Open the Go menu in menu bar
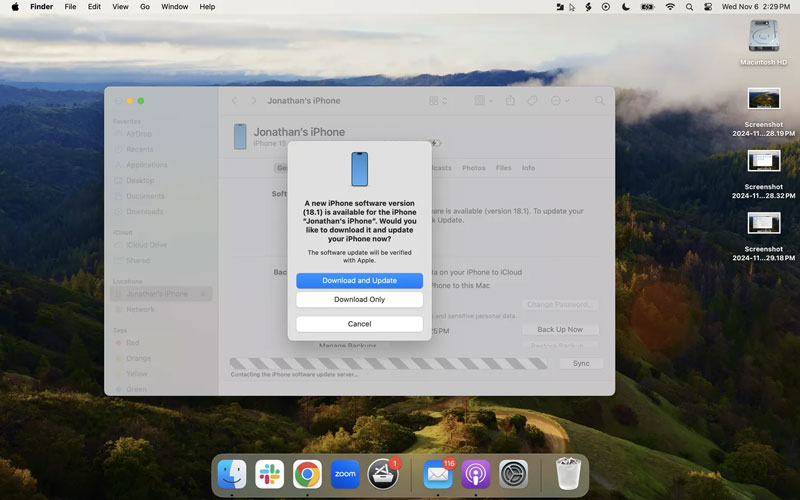Image resolution: width=800 pixels, height=500 pixels. pos(145,7)
